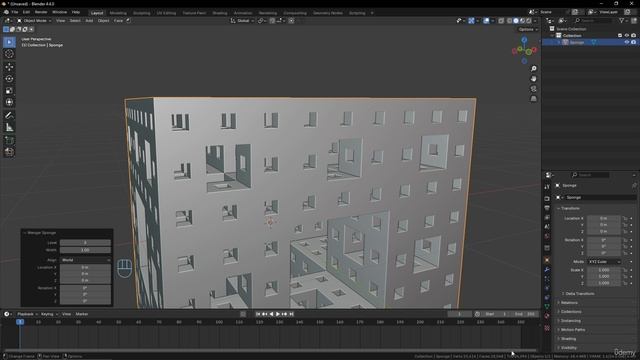Open the View Layer properties tab
Screen dimensions: 640x360
tap(547, 218)
